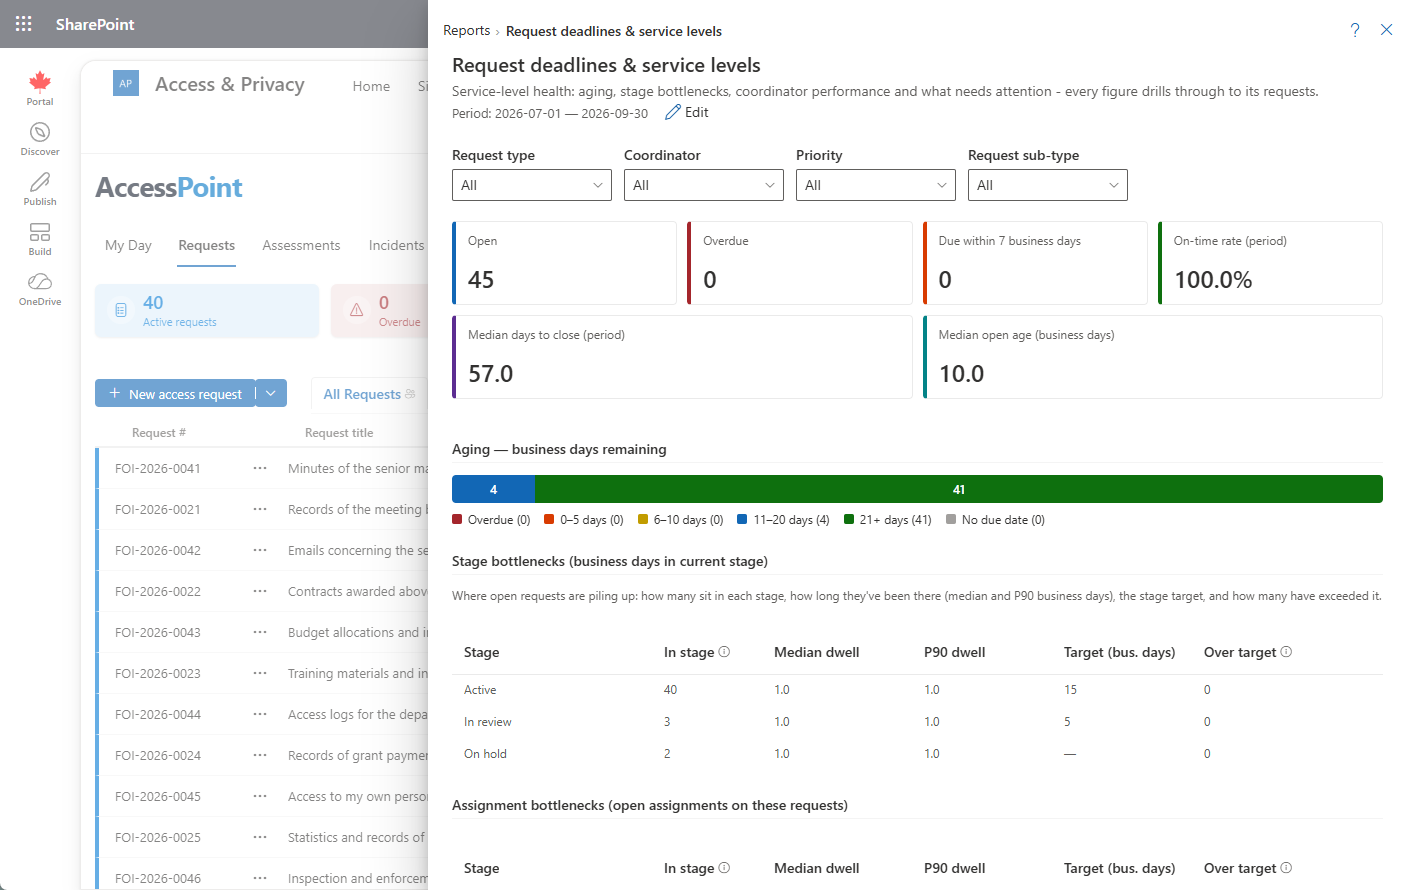Open the Portal maple leaf icon
Viewport: 1406px width, 890px height.
40,82
